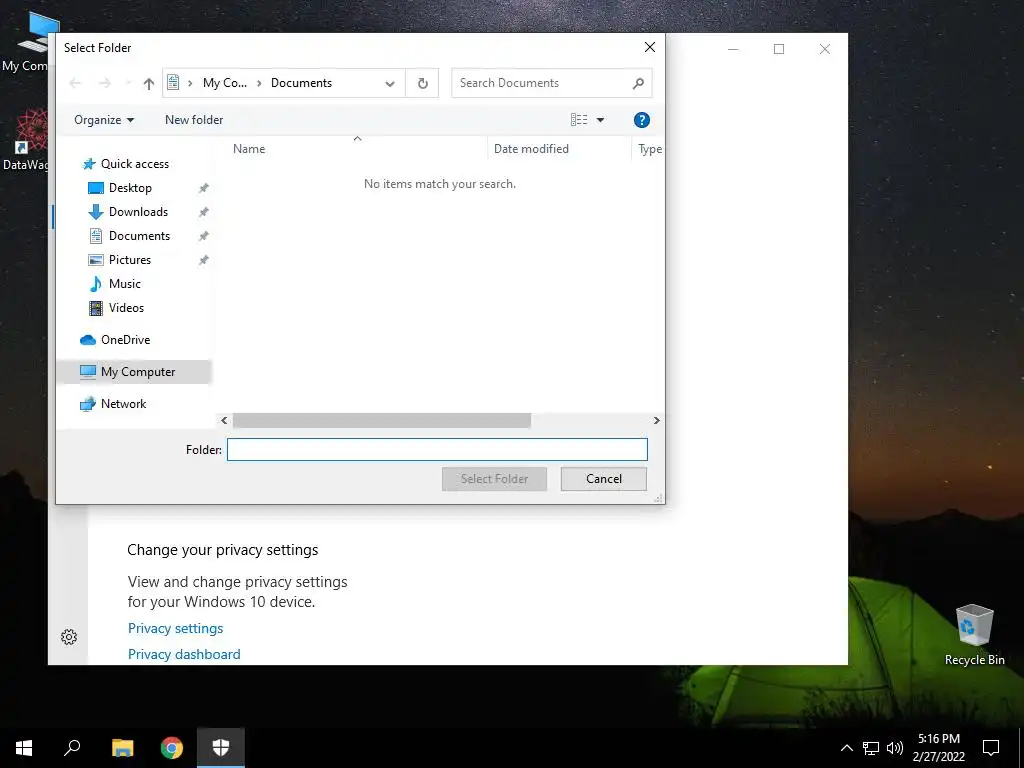Image resolution: width=1024 pixels, height=768 pixels.
Task: Open Privacy dashboard link in Security window
Action: pos(184,654)
